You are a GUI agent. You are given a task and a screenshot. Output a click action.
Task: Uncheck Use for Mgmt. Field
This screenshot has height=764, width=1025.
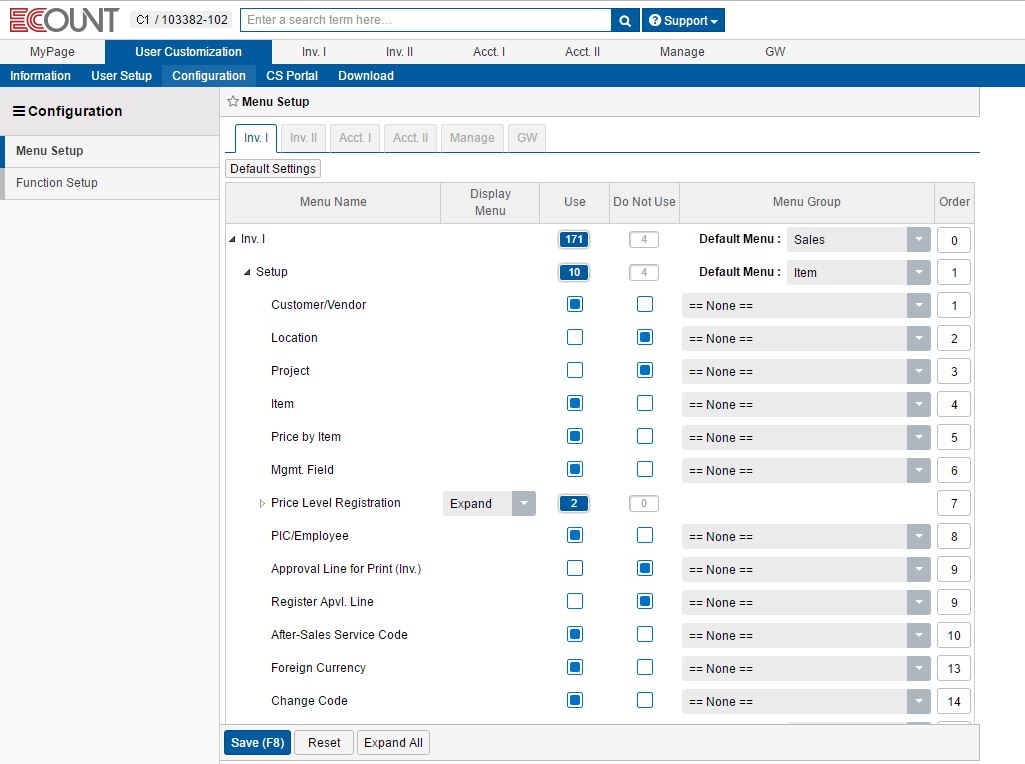575,469
